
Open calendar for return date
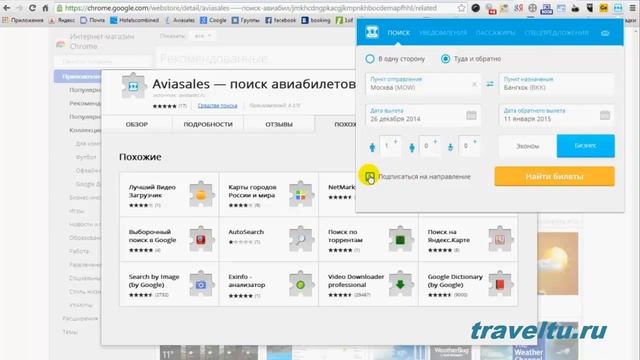tap(604, 115)
